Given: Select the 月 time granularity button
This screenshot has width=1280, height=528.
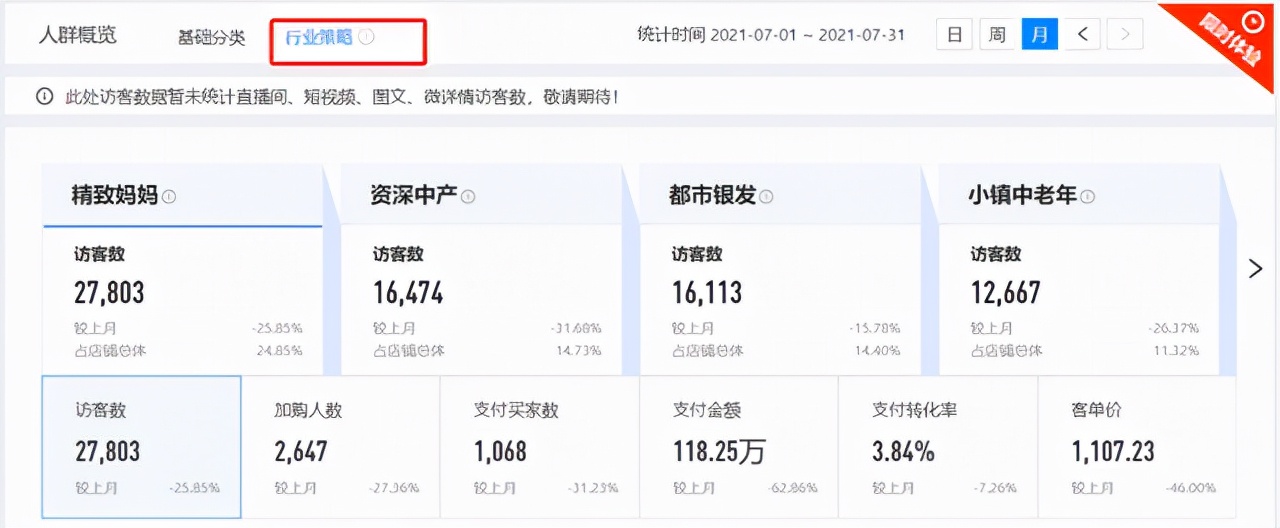Looking at the screenshot, I should coord(1040,35).
